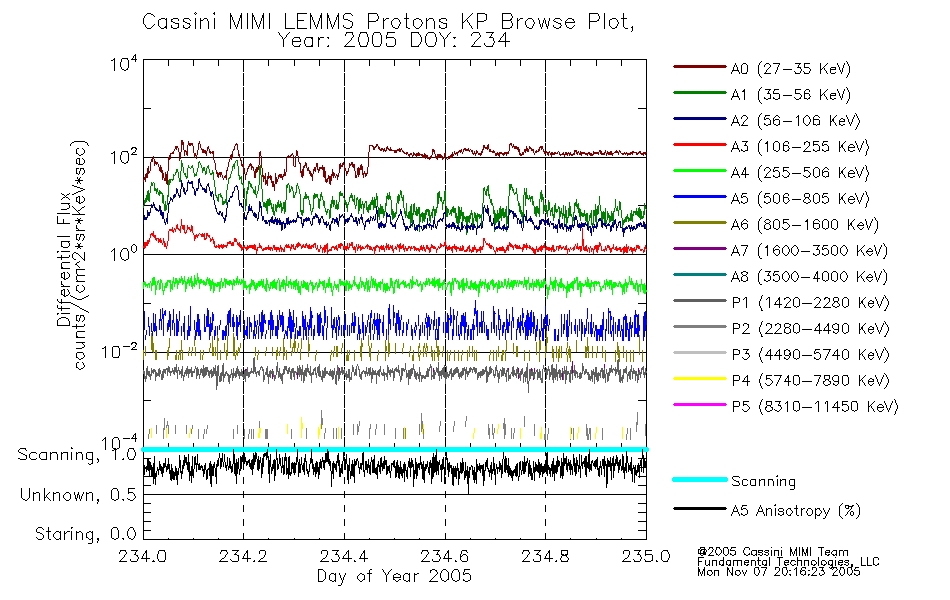Image resolution: width=950 pixels, height=600 pixels.
Task: Click the Differential Flux y-axis title
Action: [x=64, y=259]
